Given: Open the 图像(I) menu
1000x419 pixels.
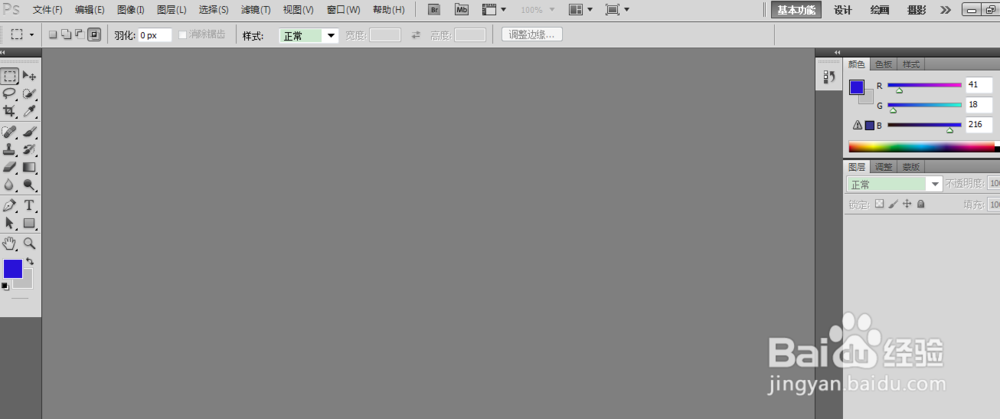Looking at the screenshot, I should tap(131, 10).
